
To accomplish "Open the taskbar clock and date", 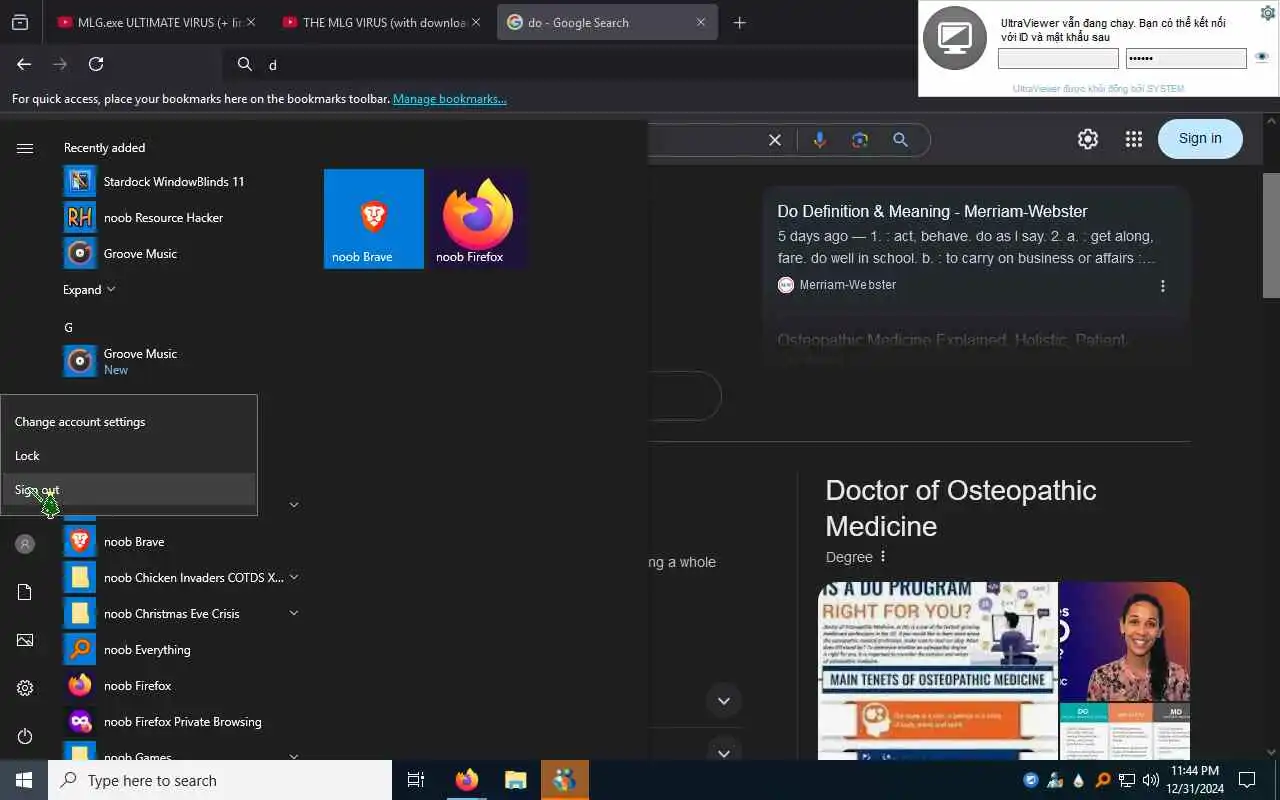I will (1194, 780).
